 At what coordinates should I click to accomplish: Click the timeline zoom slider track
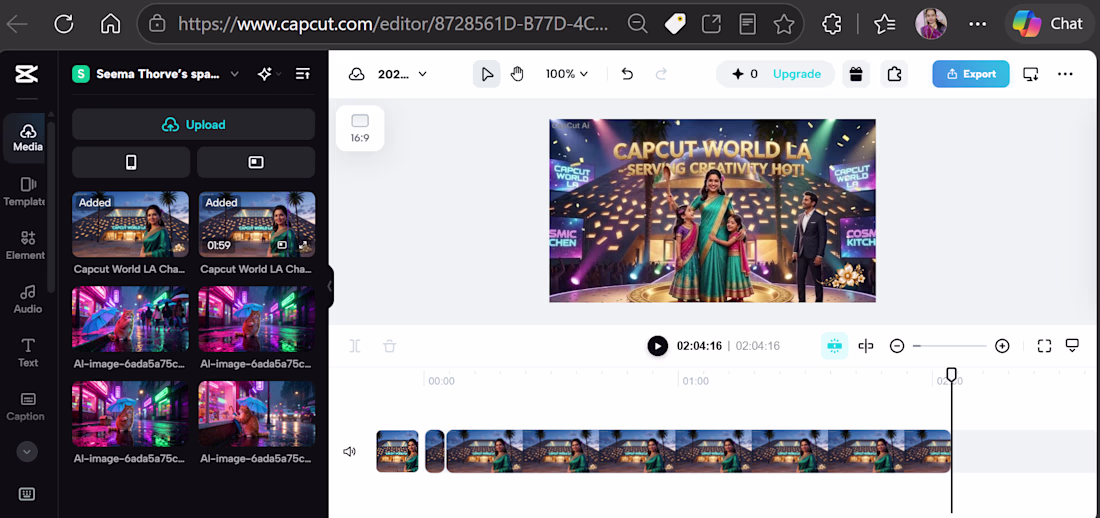pyautogui.click(x=949, y=345)
